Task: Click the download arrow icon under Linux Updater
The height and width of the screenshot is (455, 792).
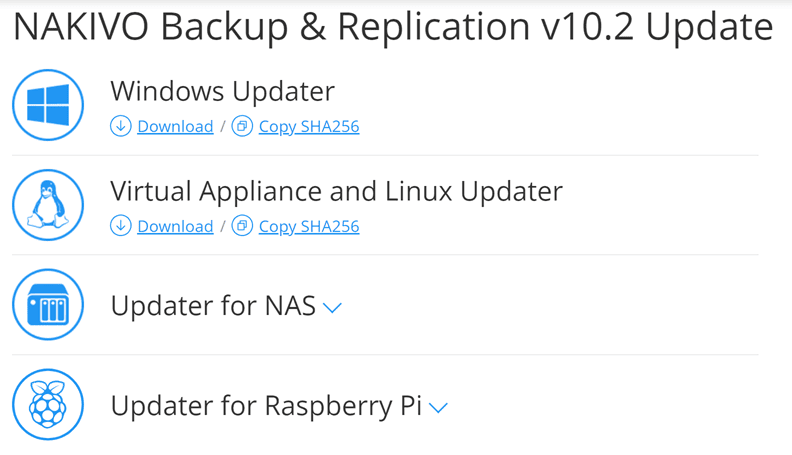Action: click(x=121, y=226)
